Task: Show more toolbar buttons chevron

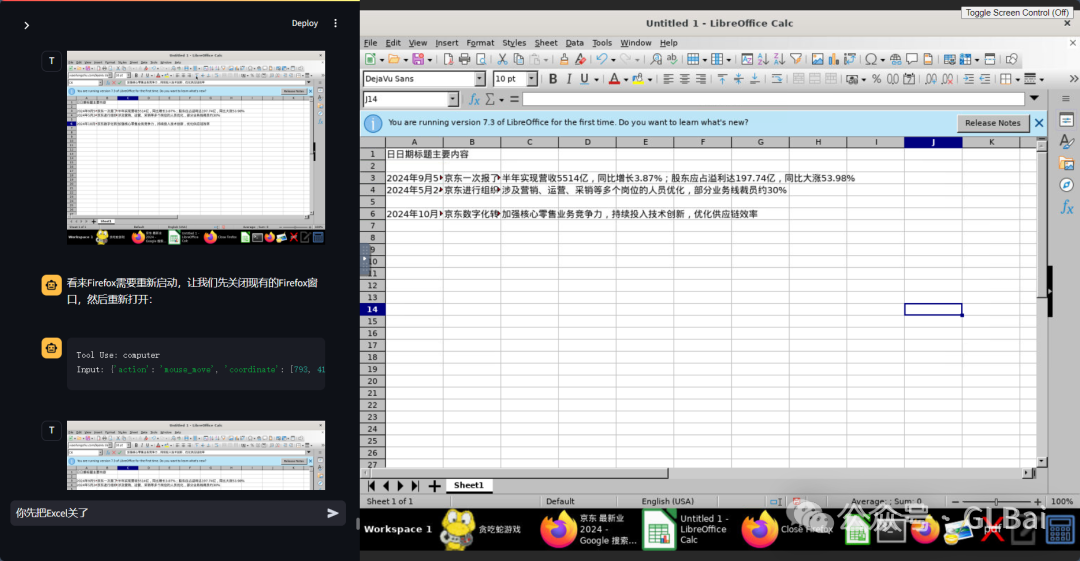Action: (1073, 79)
